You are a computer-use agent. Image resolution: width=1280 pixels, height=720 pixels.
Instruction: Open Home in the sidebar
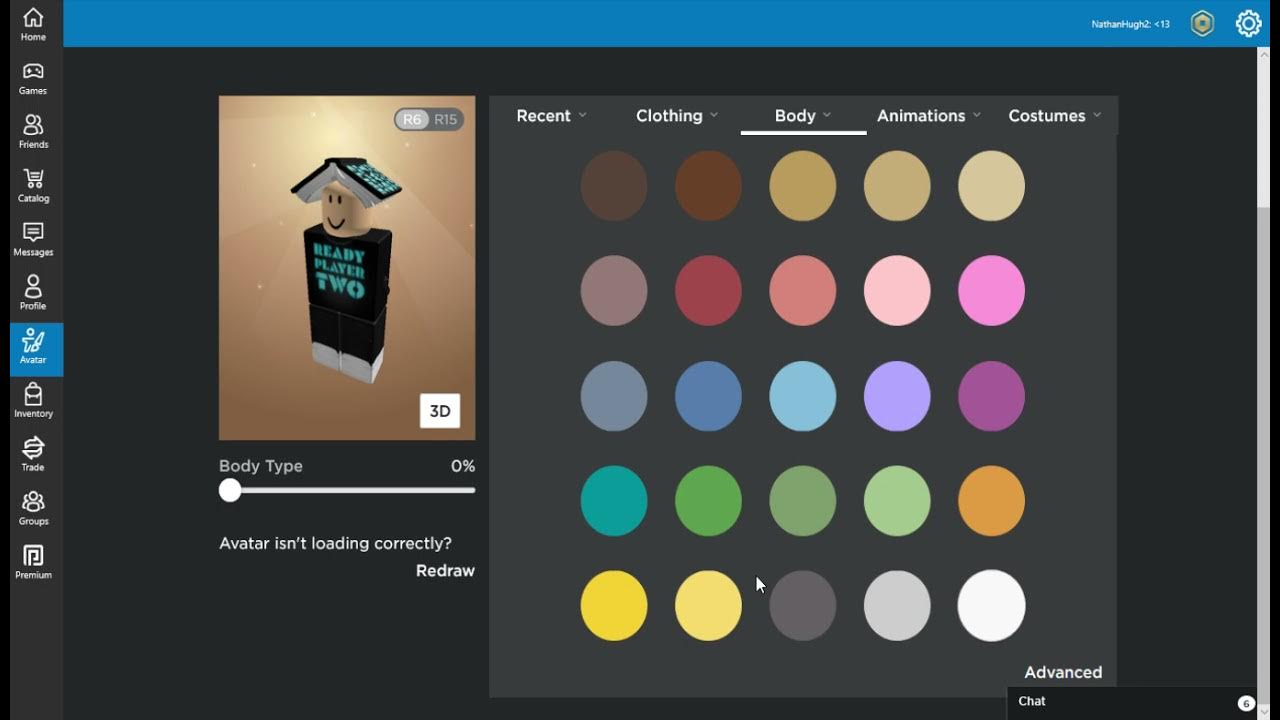pyautogui.click(x=33, y=25)
